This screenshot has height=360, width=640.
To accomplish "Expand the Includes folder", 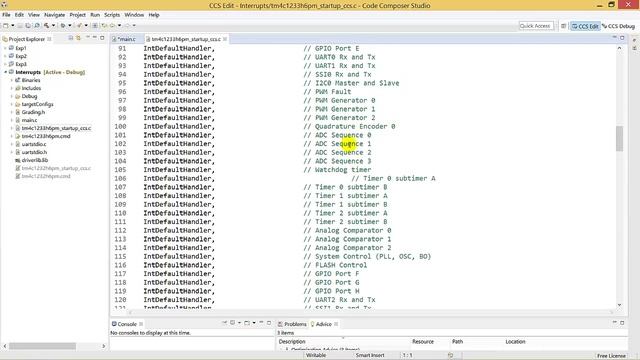I will [11, 88].
